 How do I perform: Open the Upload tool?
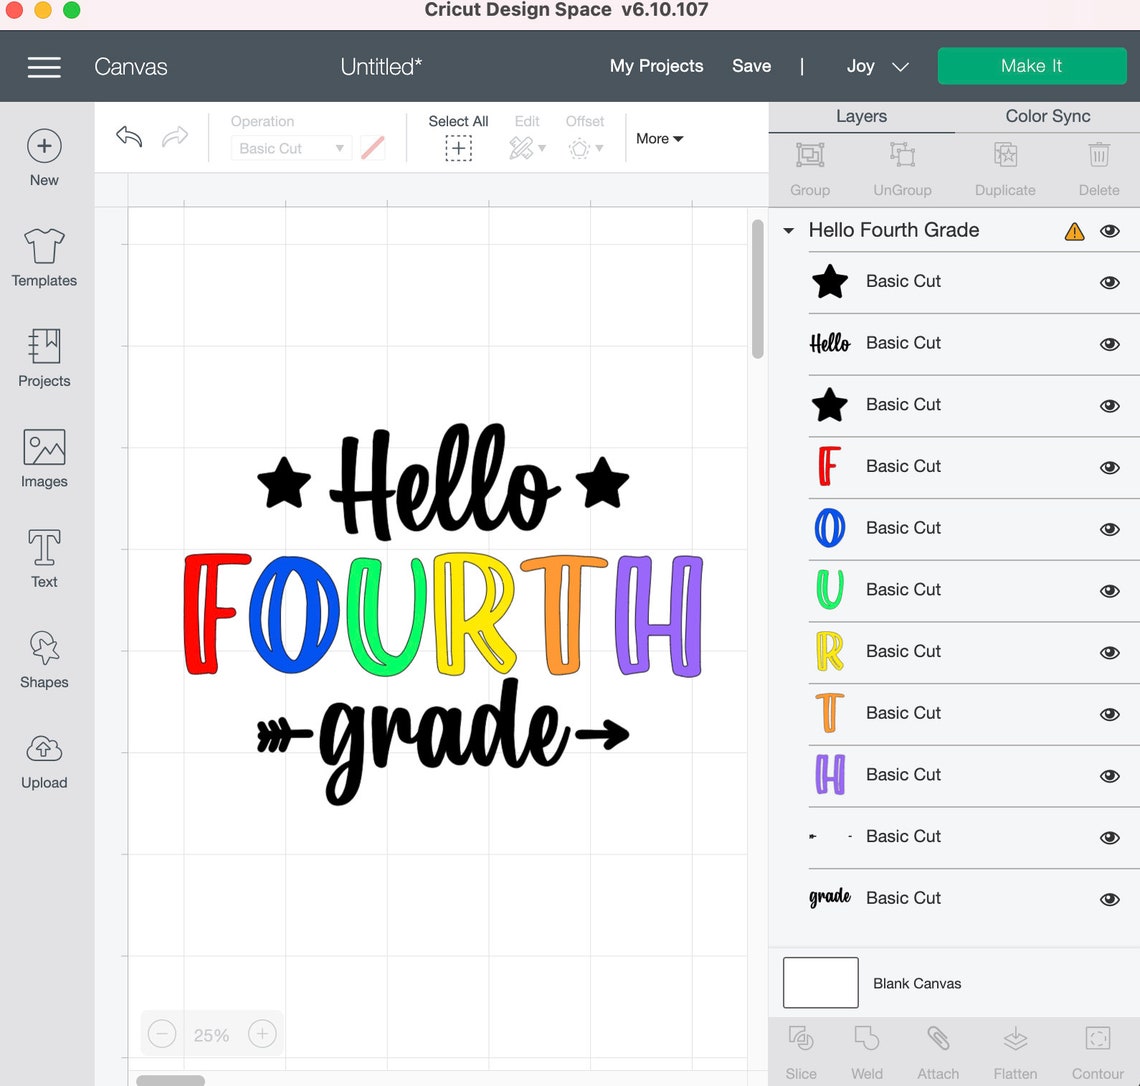pyautogui.click(x=44, y=760)
